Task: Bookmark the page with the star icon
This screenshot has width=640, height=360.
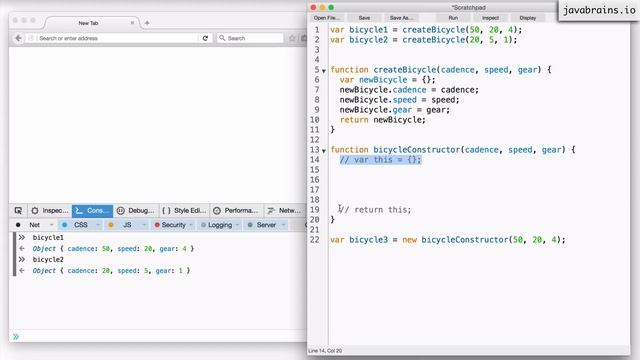Action: [292, 38]
